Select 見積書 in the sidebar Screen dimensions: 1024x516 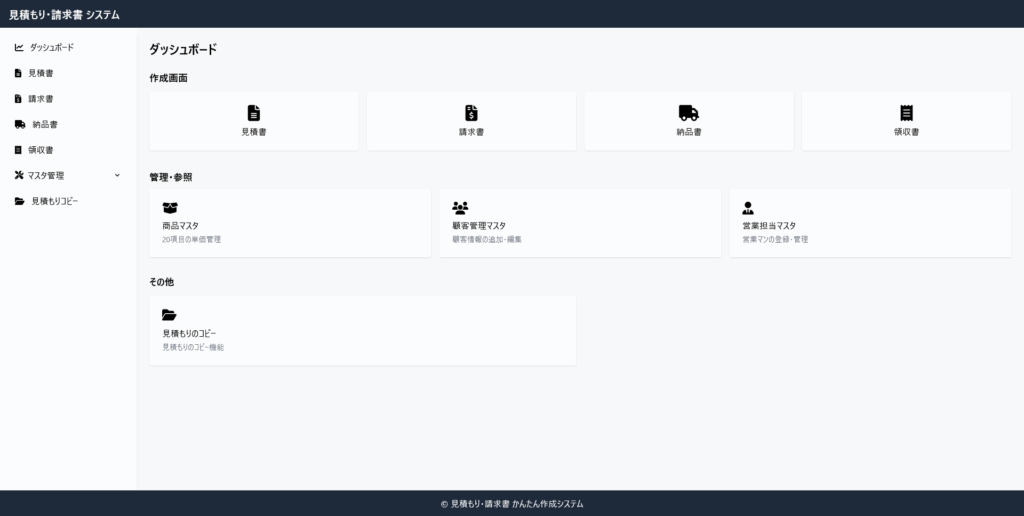click(x=41, y=73)
